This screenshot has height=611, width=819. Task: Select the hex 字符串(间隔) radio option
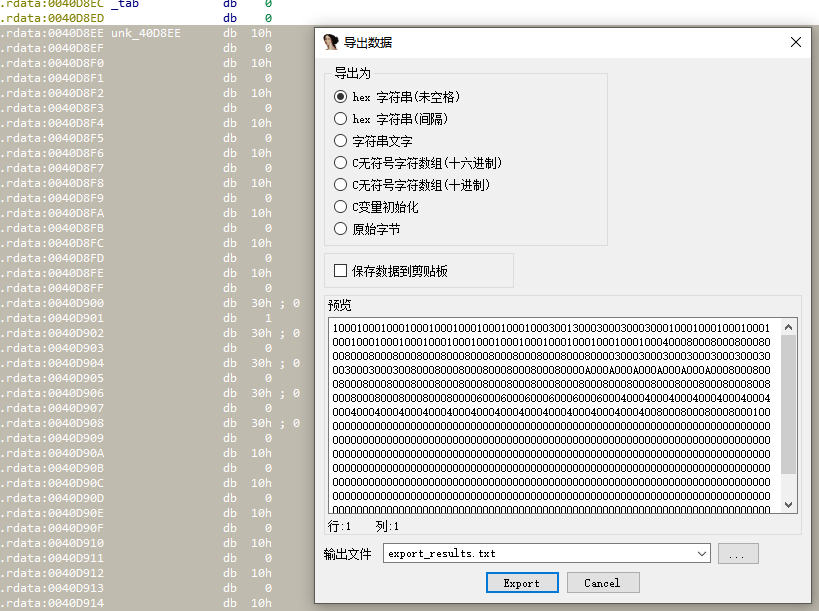341,119
